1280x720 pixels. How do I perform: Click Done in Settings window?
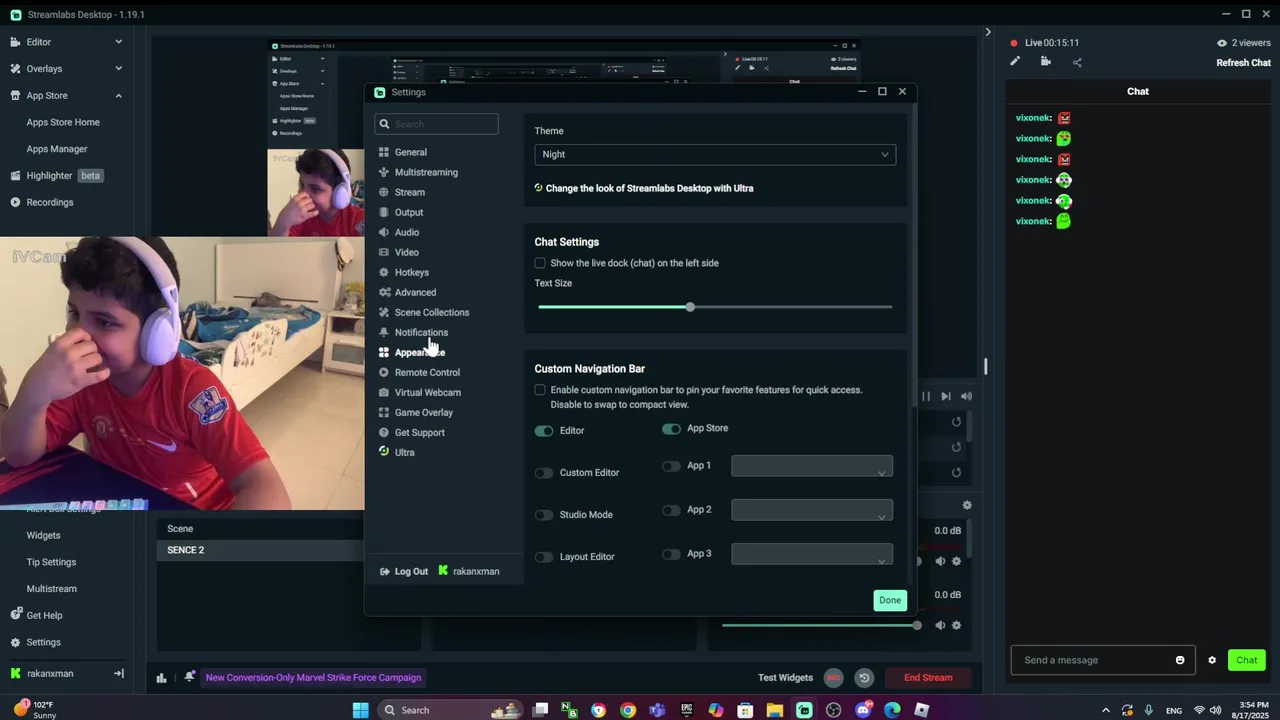pyautogui.click(x=890, y=600)
